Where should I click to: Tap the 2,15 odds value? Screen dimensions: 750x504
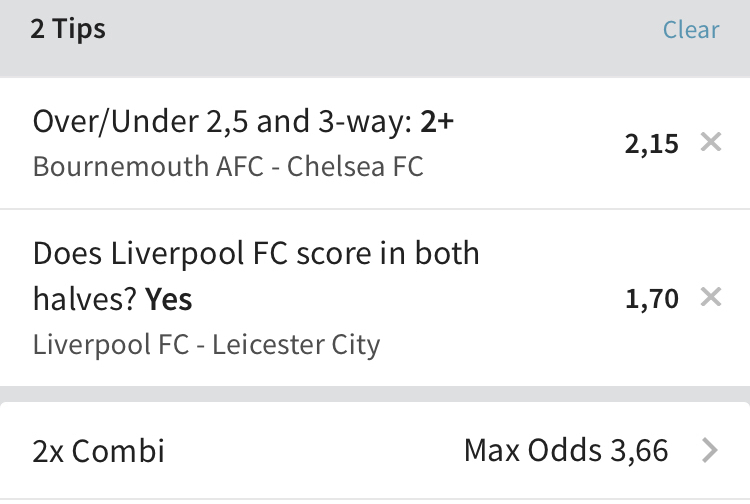click(x=651, y=144)
